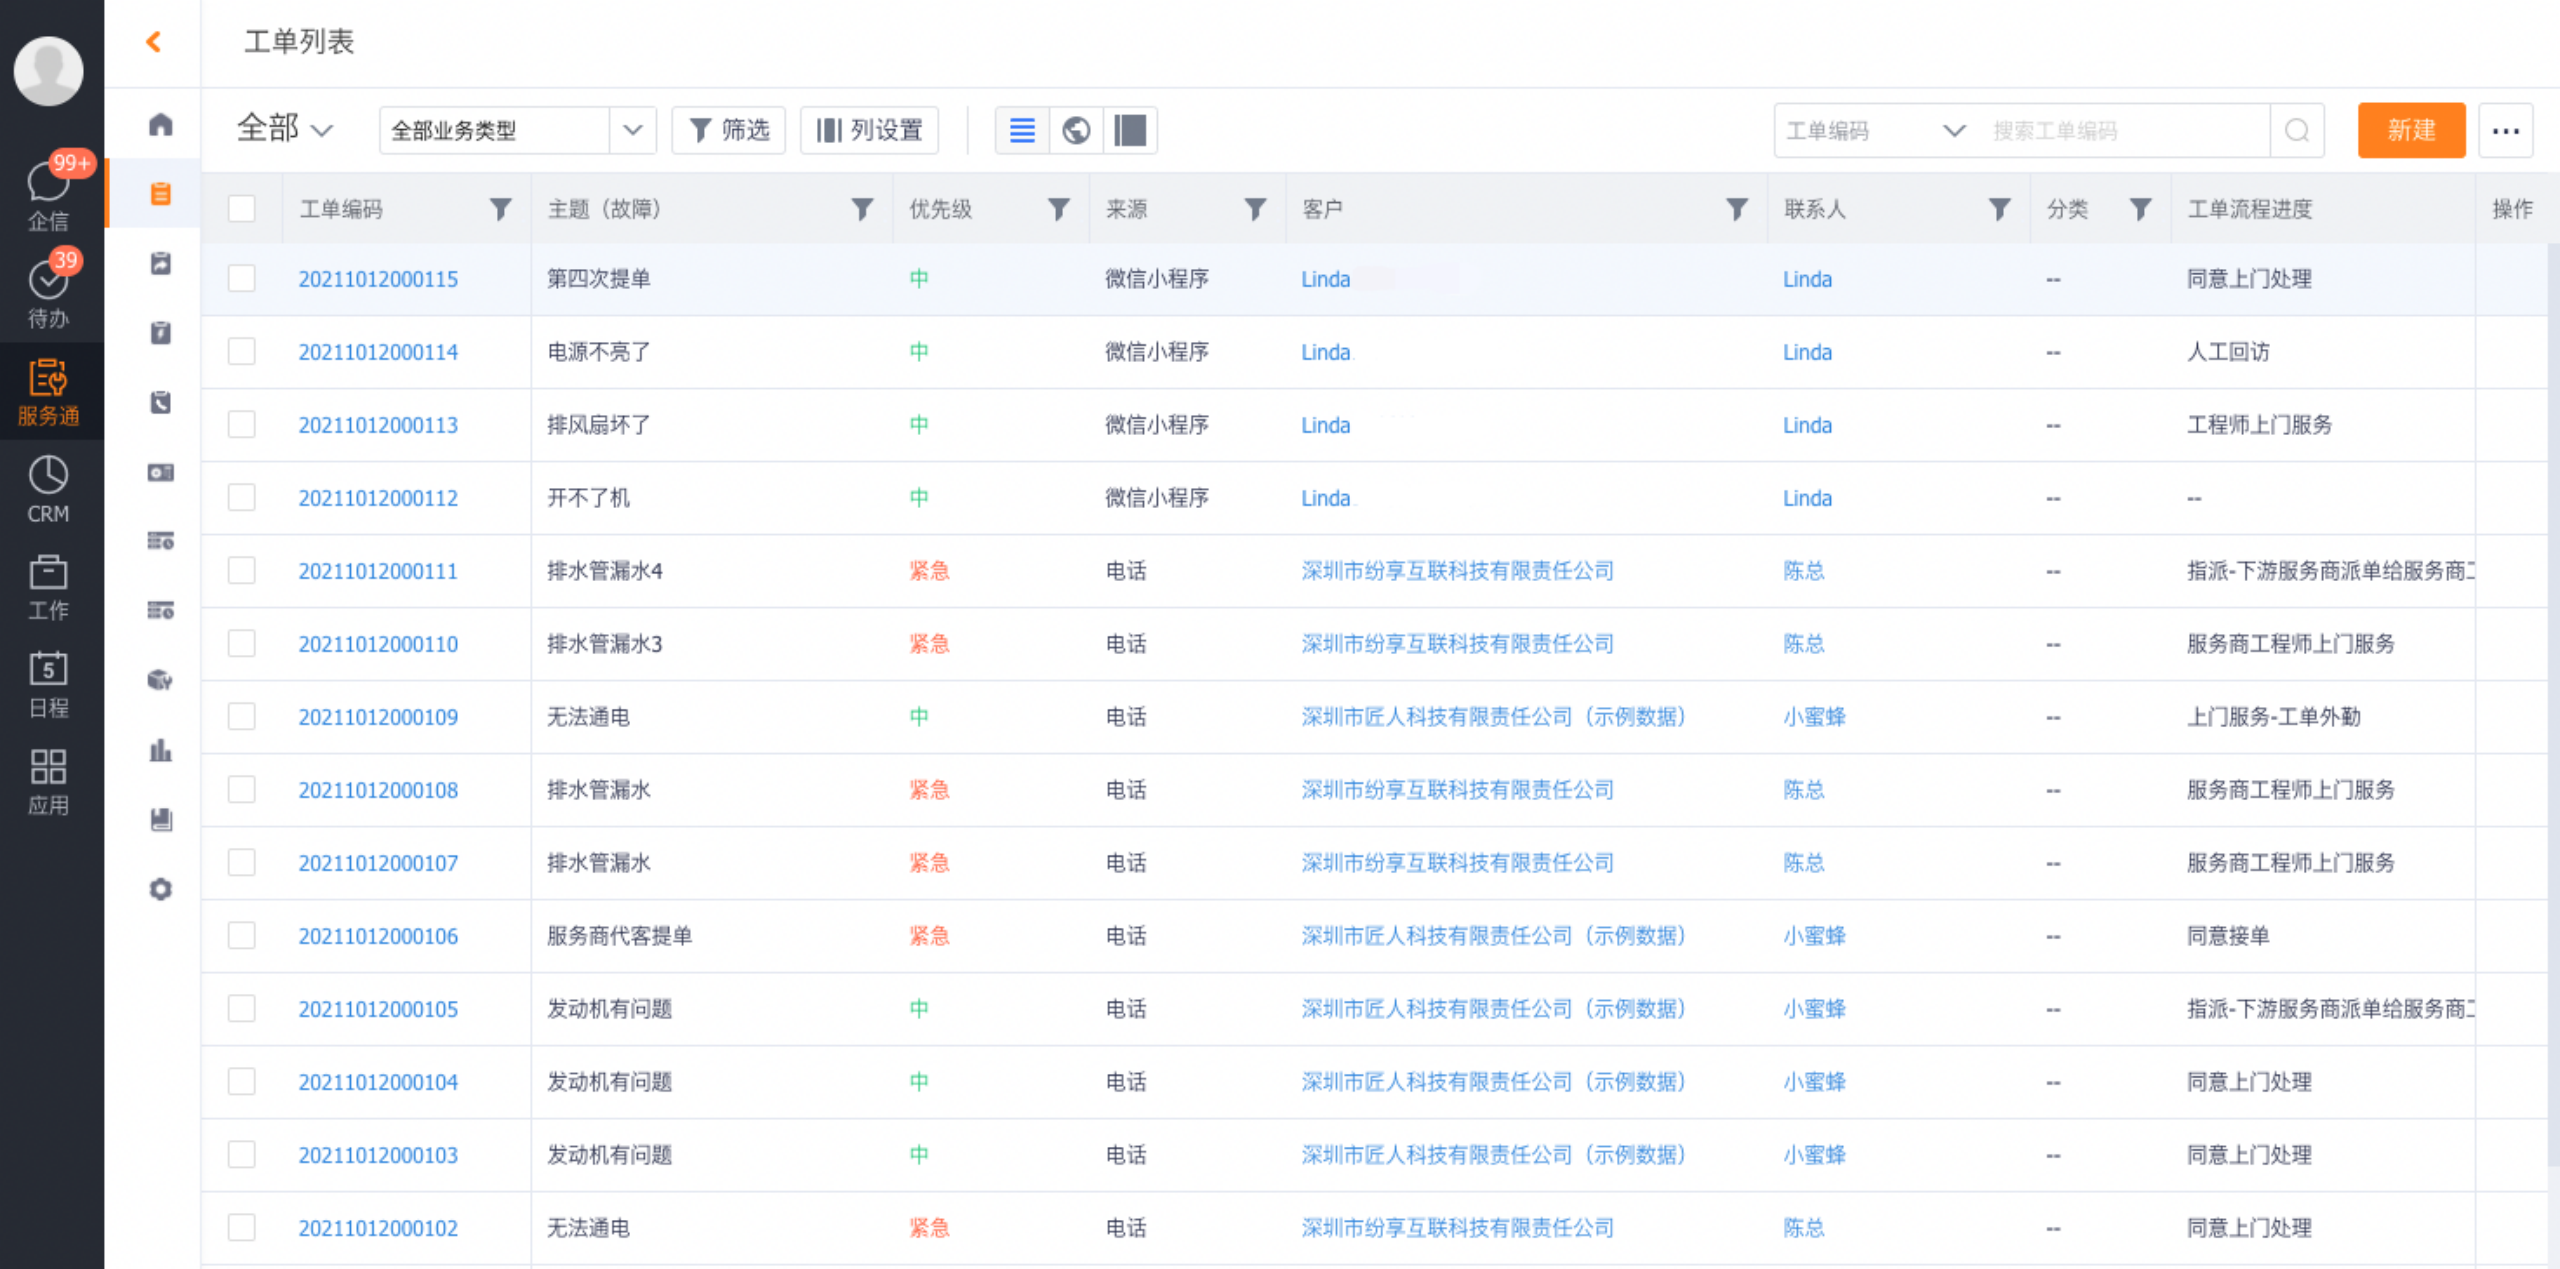Open the bar chart statistics icon
2560x1269 pixels.
[160, 750]
